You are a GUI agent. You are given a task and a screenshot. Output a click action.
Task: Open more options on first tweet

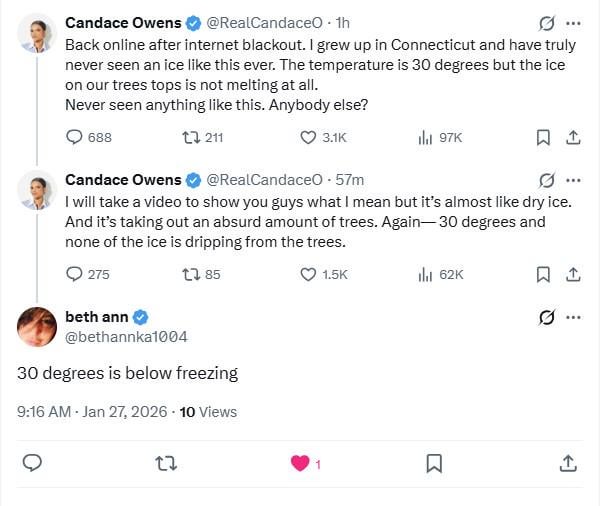coord(573,23)
